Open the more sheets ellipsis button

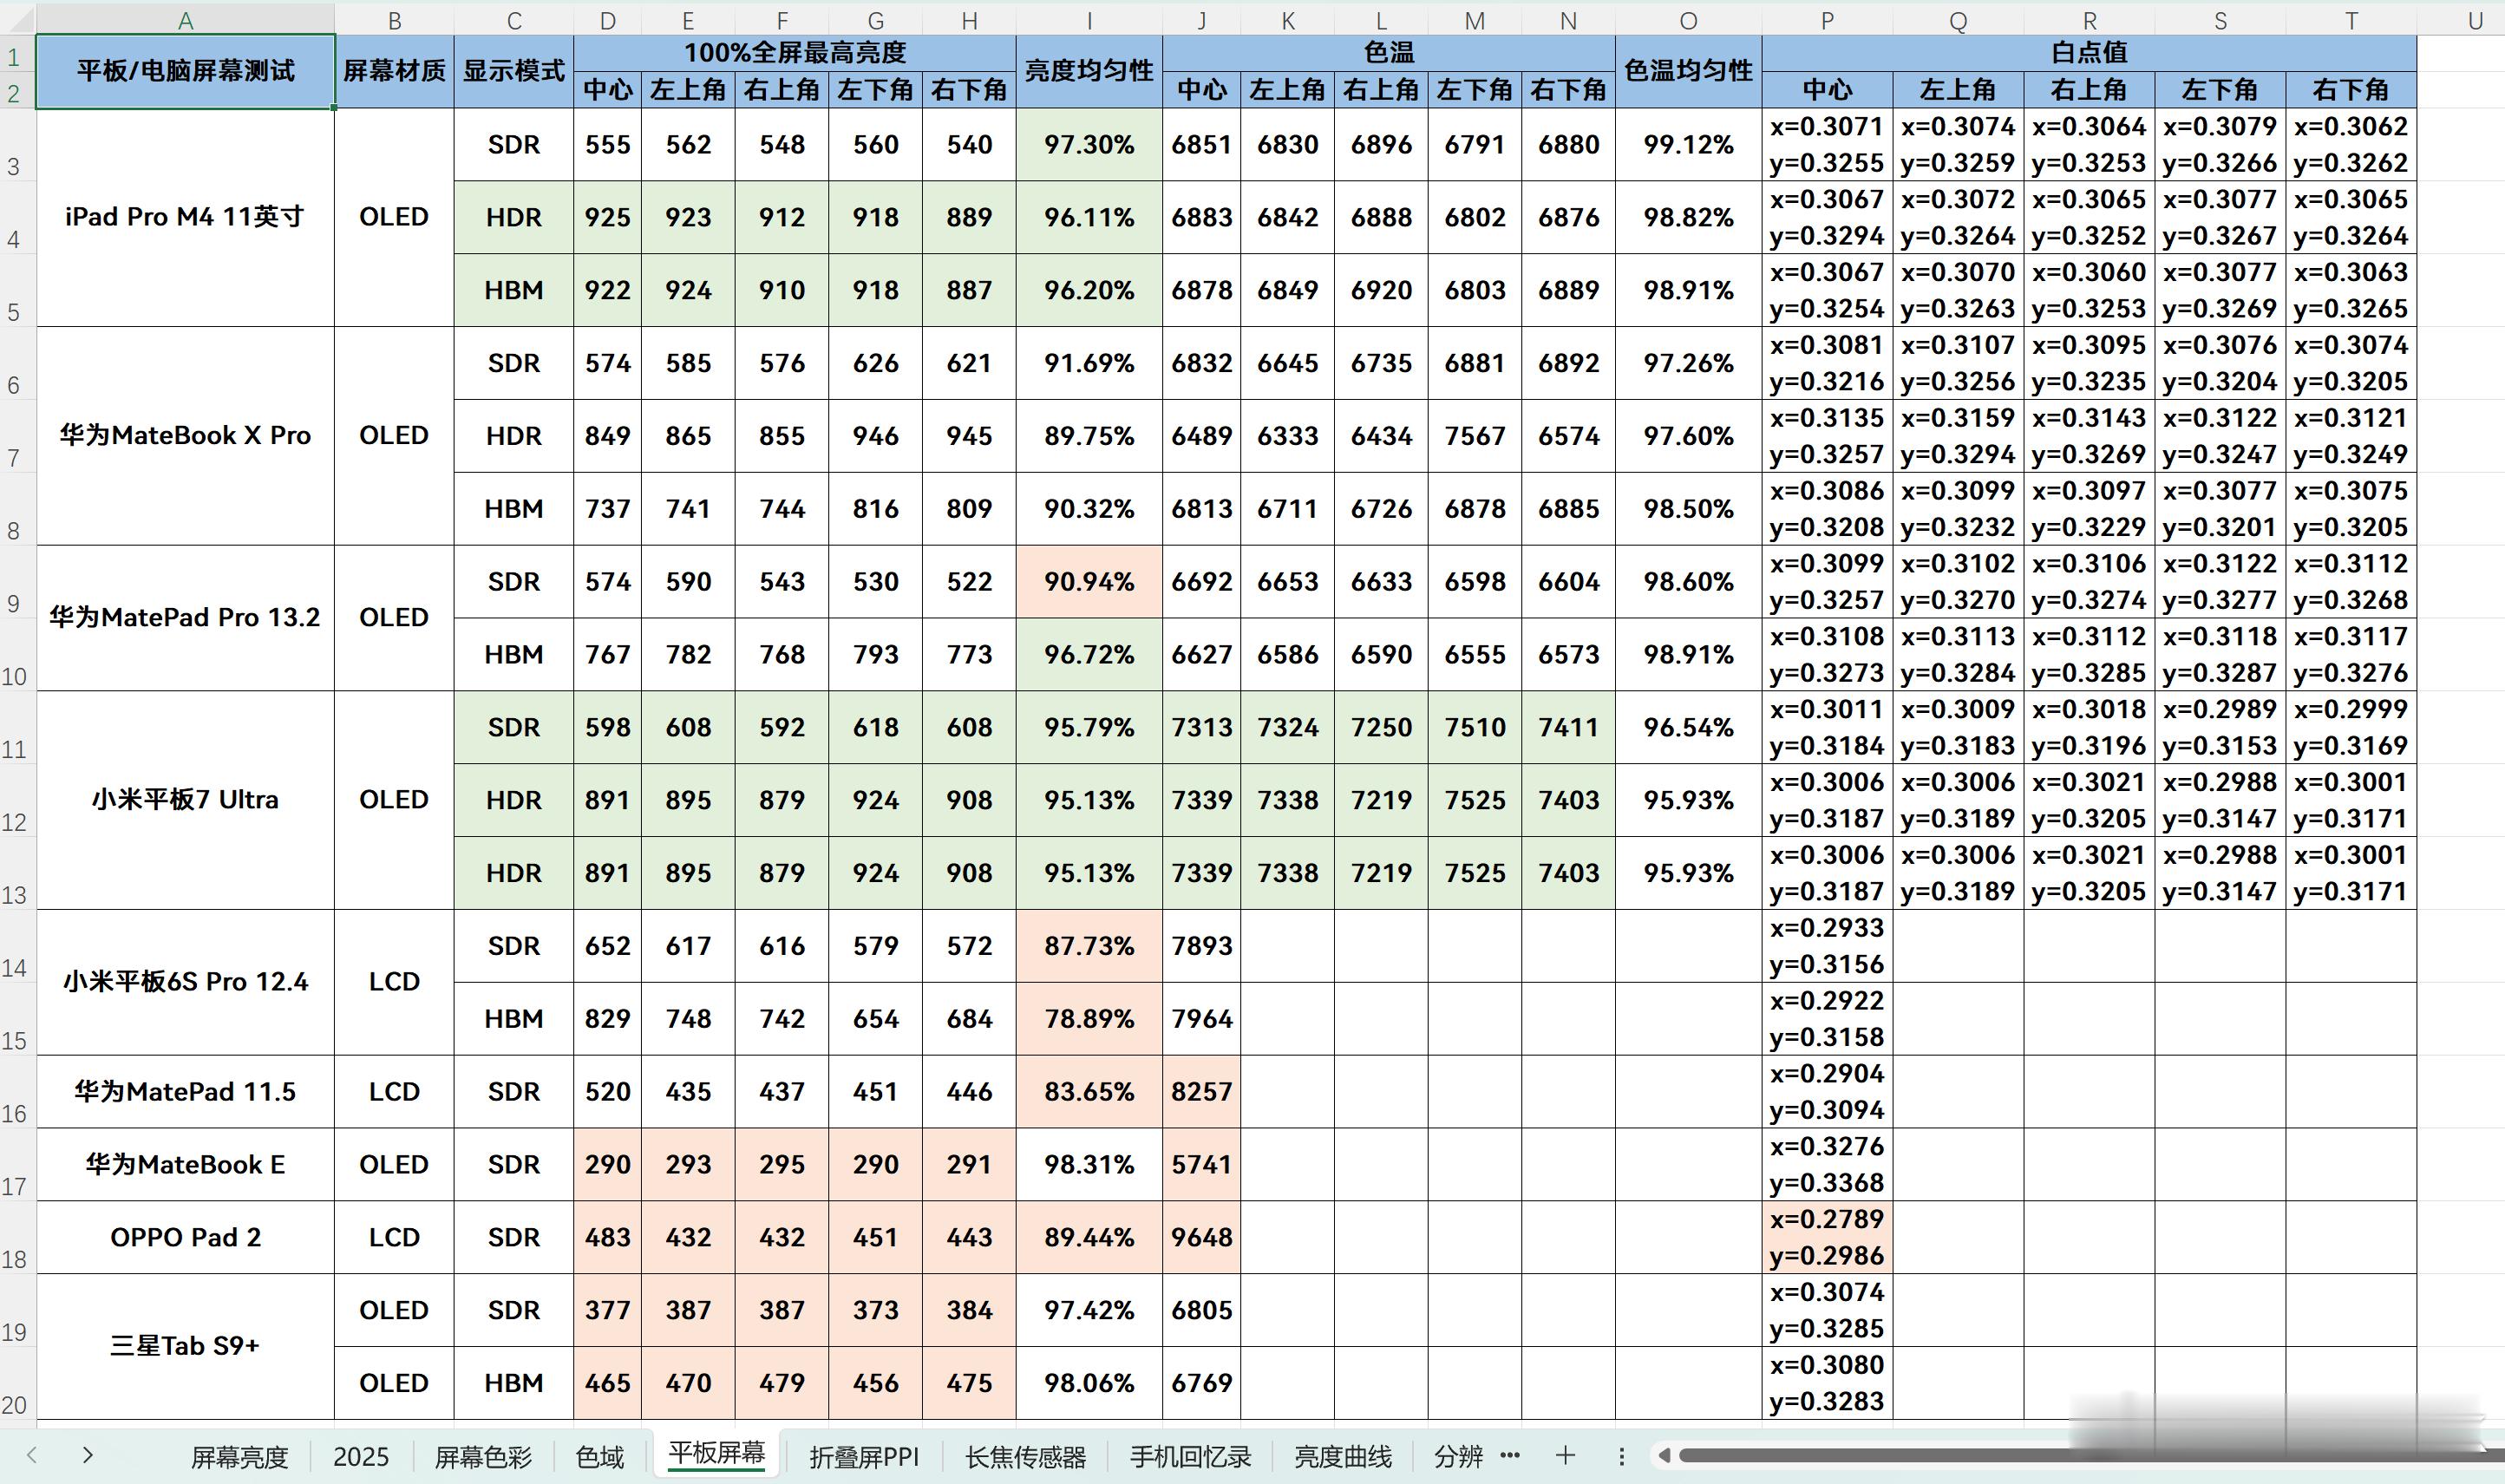(1510, 1455)
